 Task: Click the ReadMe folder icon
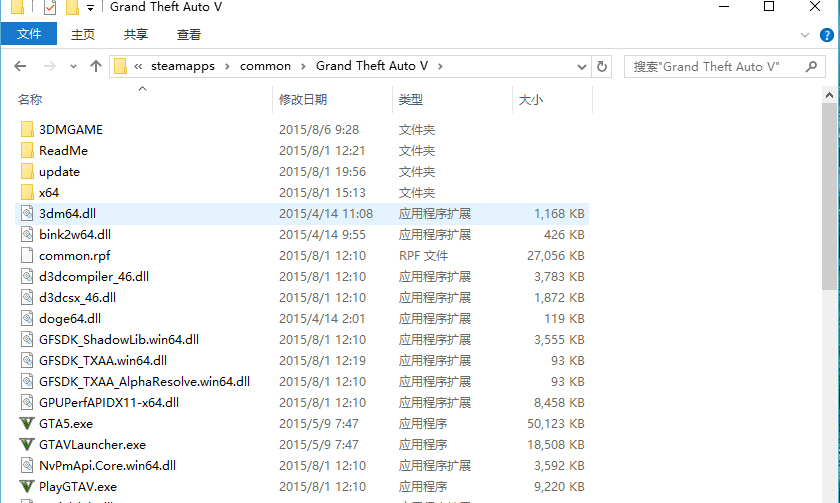pos(27,151)
